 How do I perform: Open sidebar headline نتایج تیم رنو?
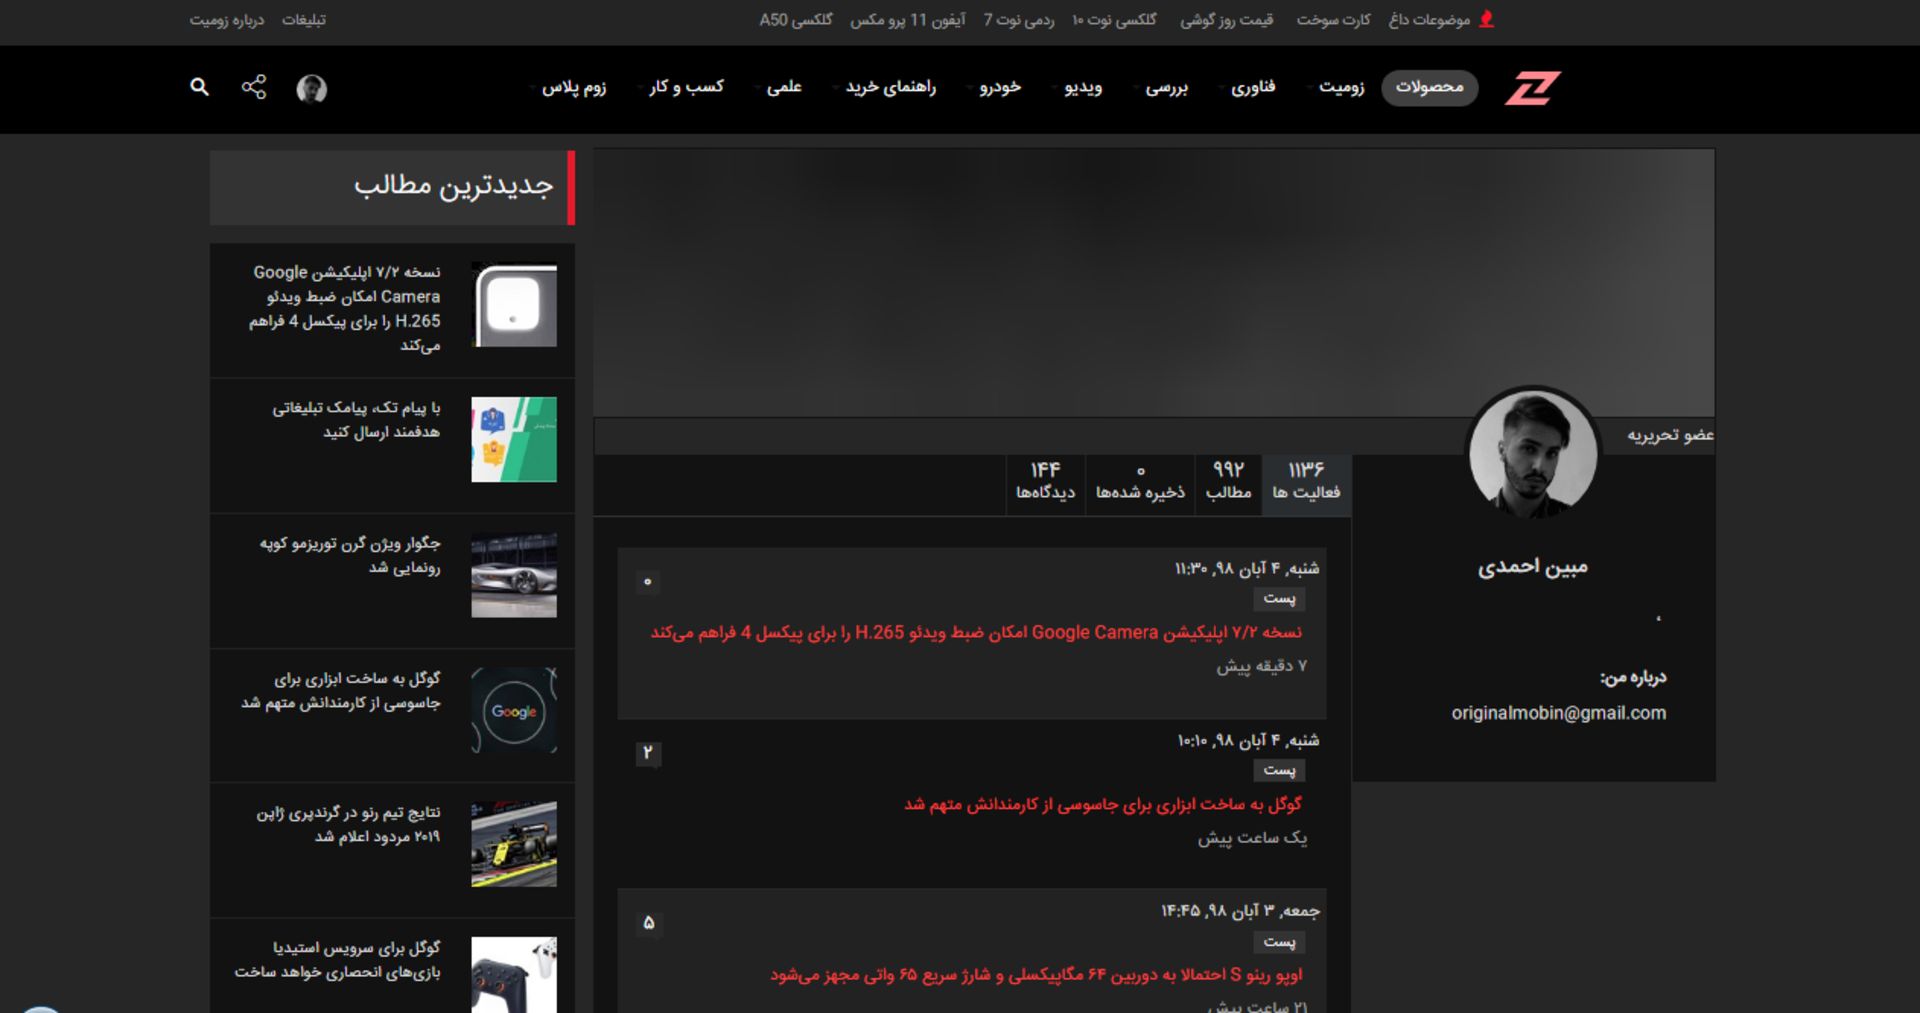(x=348, y=825)
